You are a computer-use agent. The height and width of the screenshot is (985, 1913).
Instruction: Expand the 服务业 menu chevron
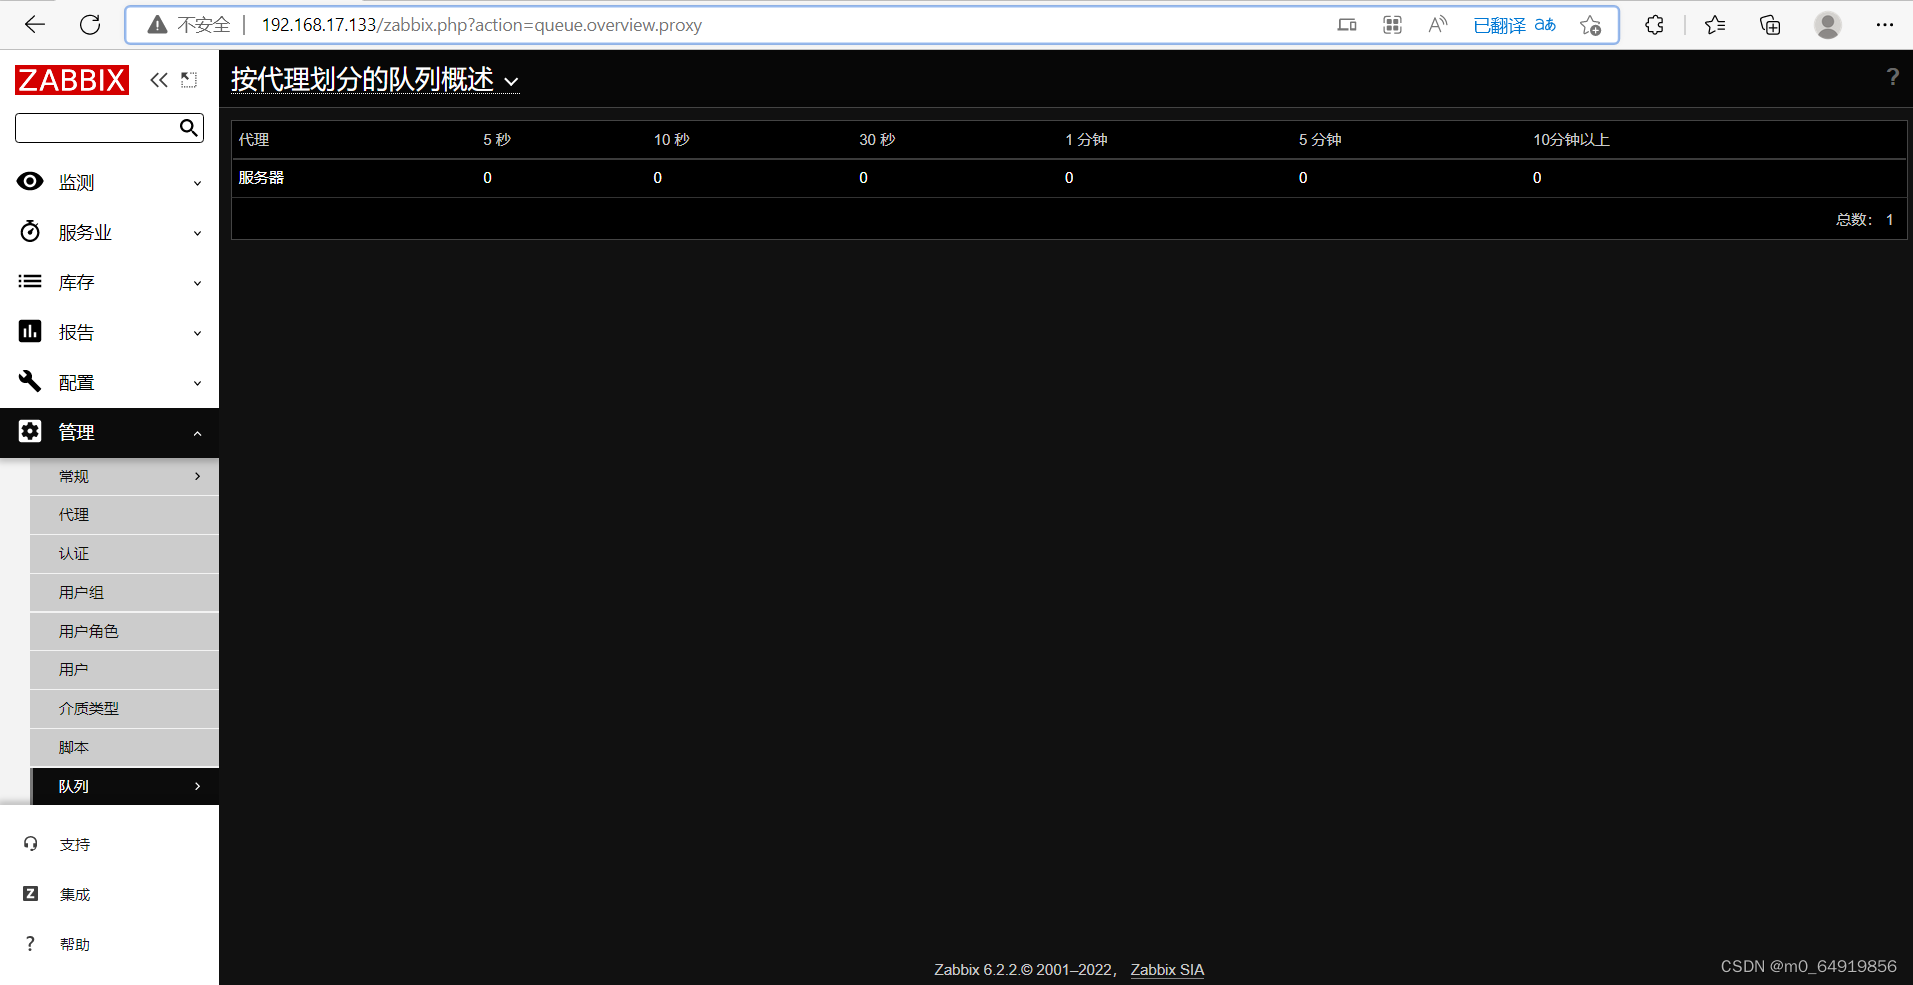tap(197, 233)
